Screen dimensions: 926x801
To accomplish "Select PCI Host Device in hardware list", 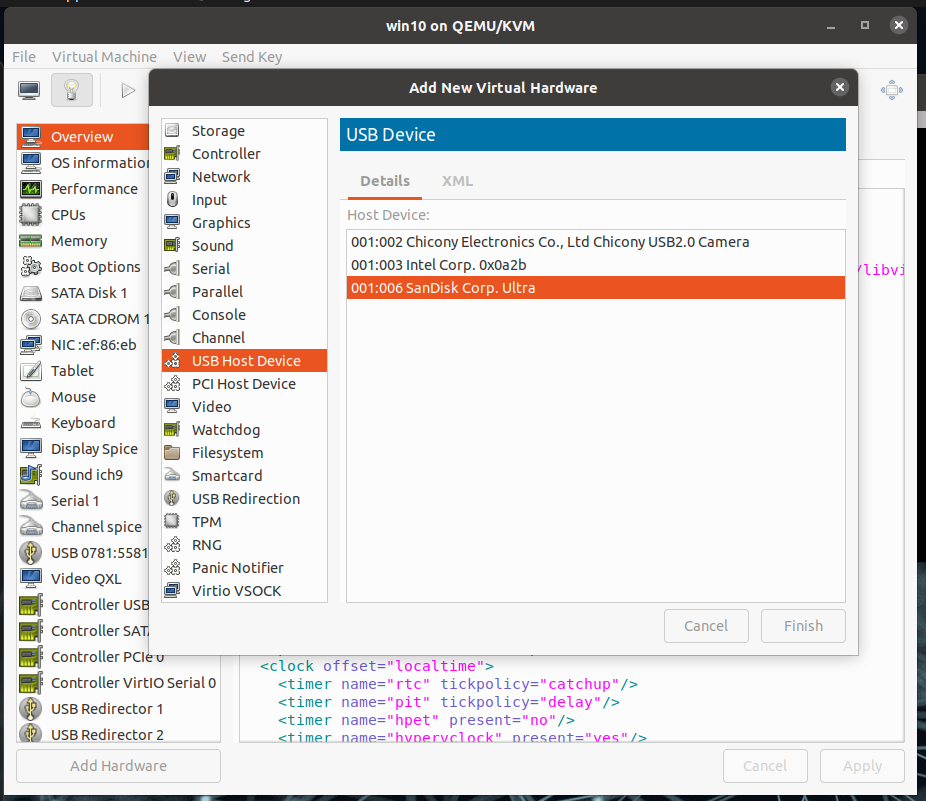I will [x=243, y=384].
